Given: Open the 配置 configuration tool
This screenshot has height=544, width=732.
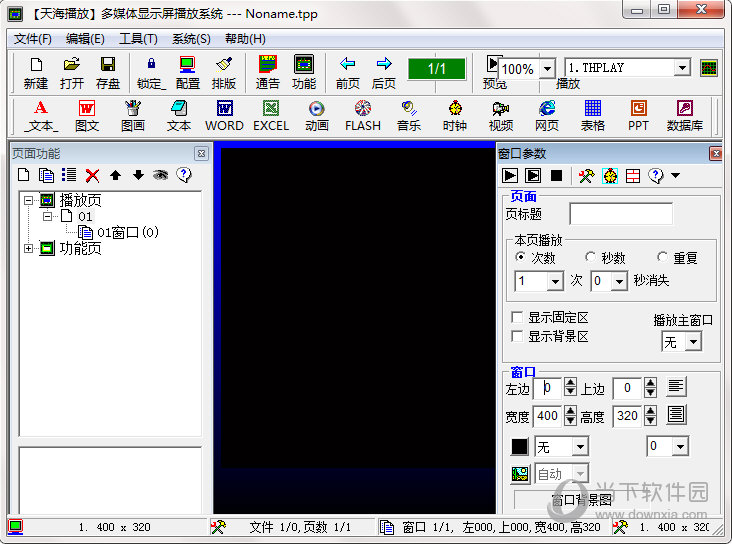Looking at the screenshot, I should coord(187,72).
